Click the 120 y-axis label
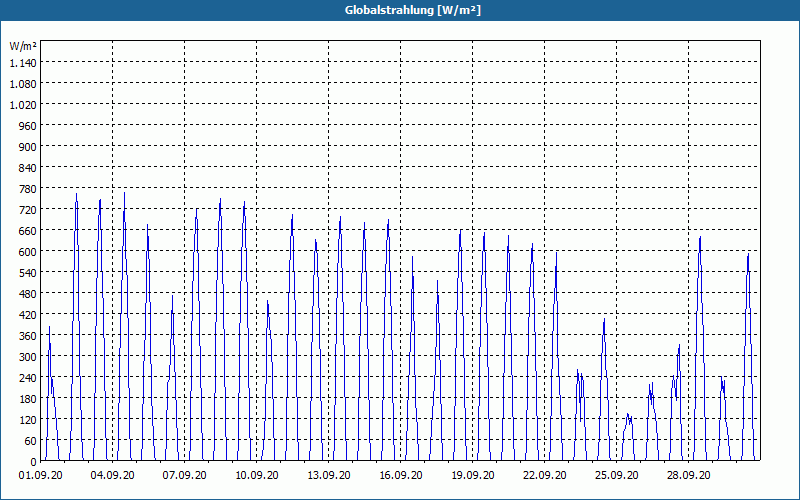This screenshot has height=500, width=800. coord(28,420)
